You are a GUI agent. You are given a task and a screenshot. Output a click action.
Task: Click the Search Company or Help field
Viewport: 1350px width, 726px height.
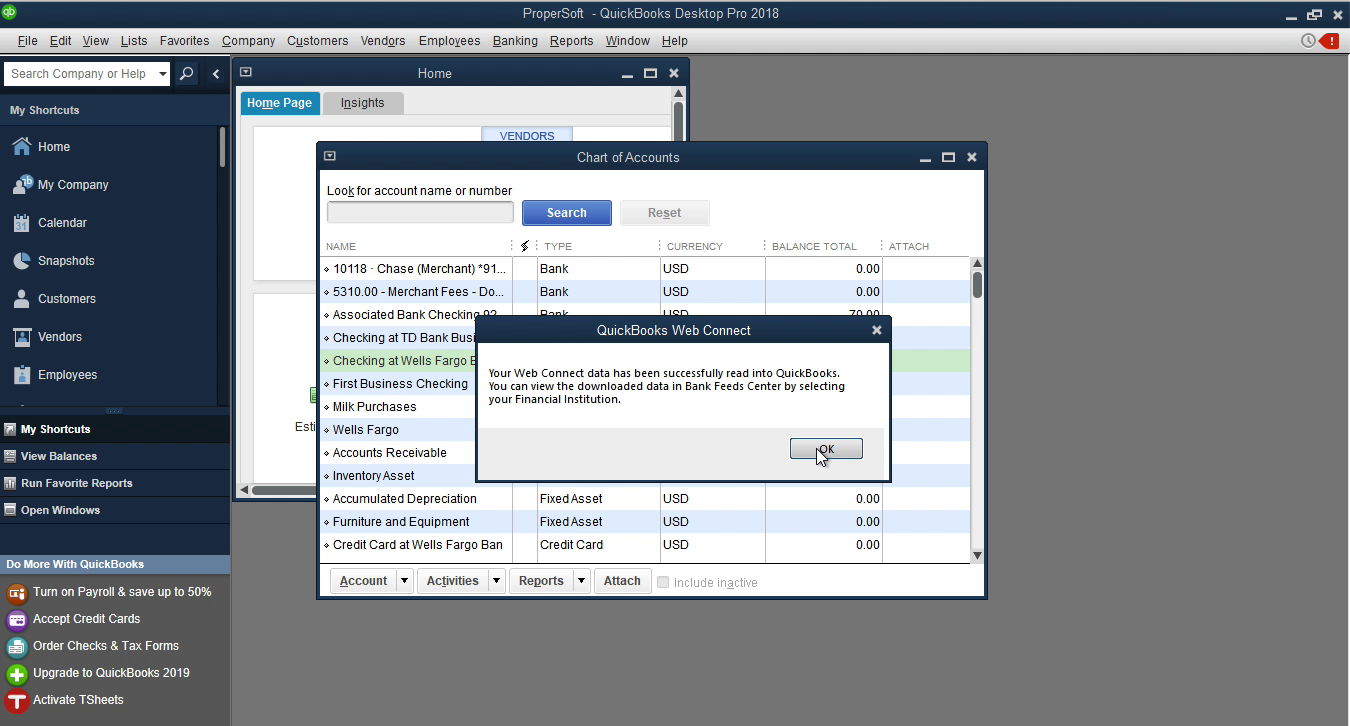tap(80, 73)
